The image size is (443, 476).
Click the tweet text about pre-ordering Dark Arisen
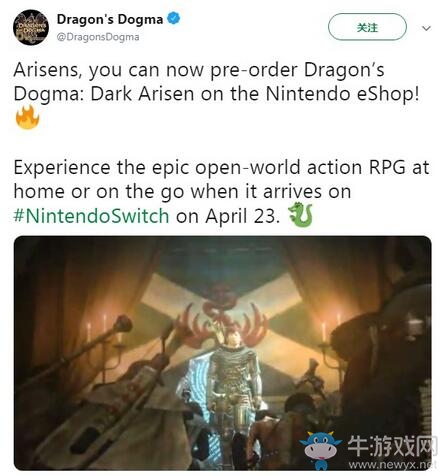[x=216, y=82]
